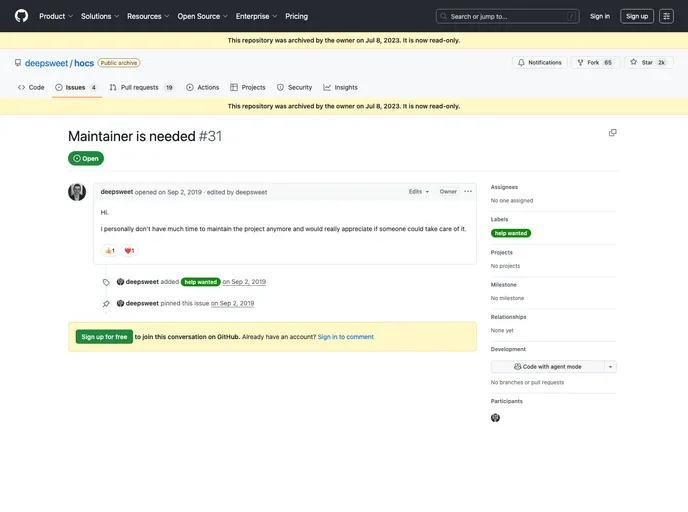Click the Development sidebar heading

point(508,349)
